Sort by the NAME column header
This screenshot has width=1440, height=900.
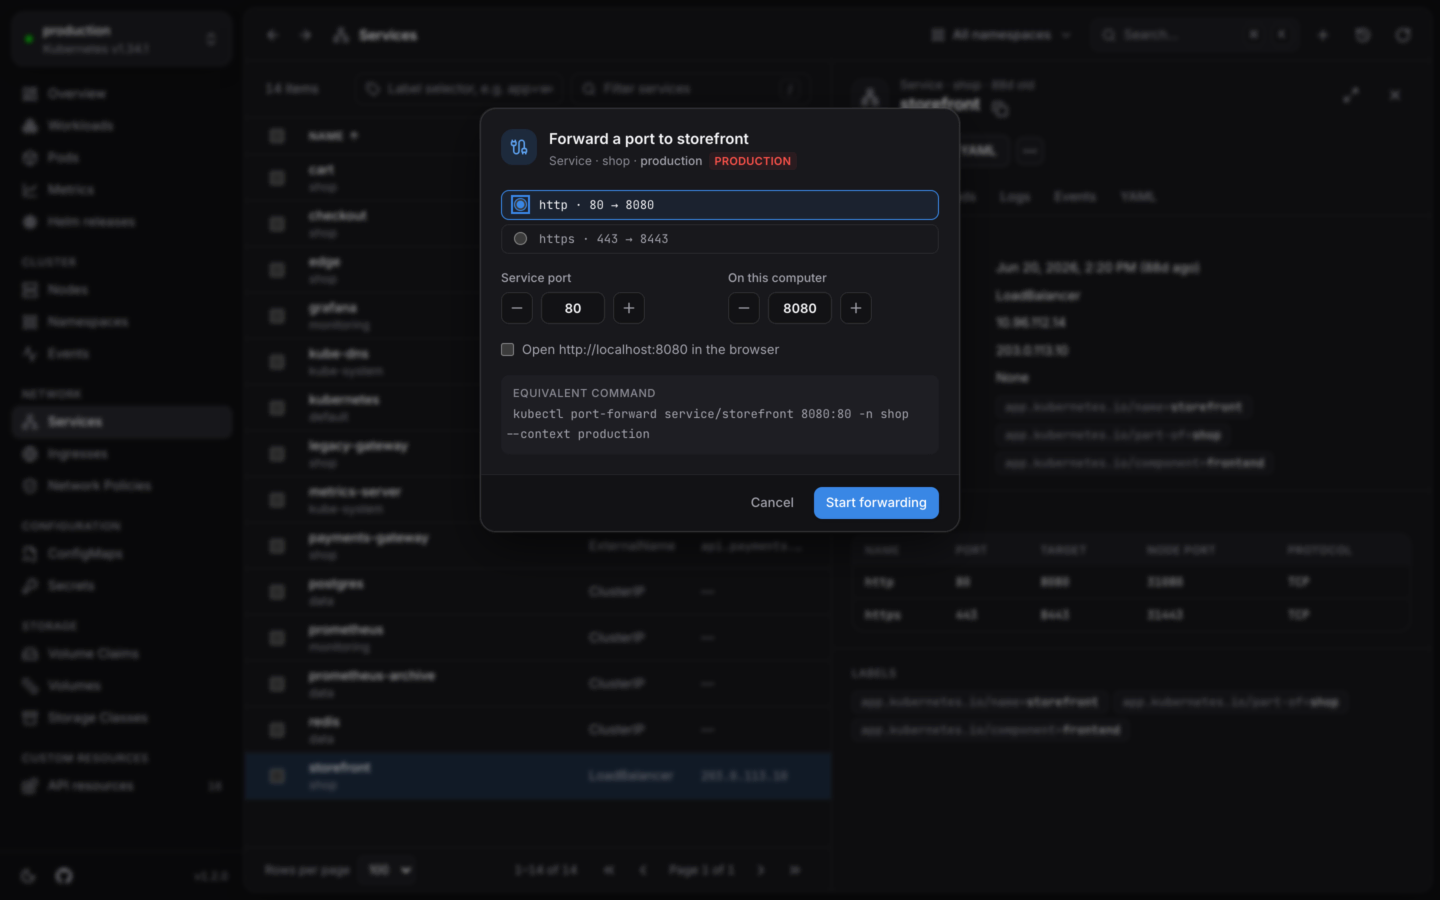[333, 135]
